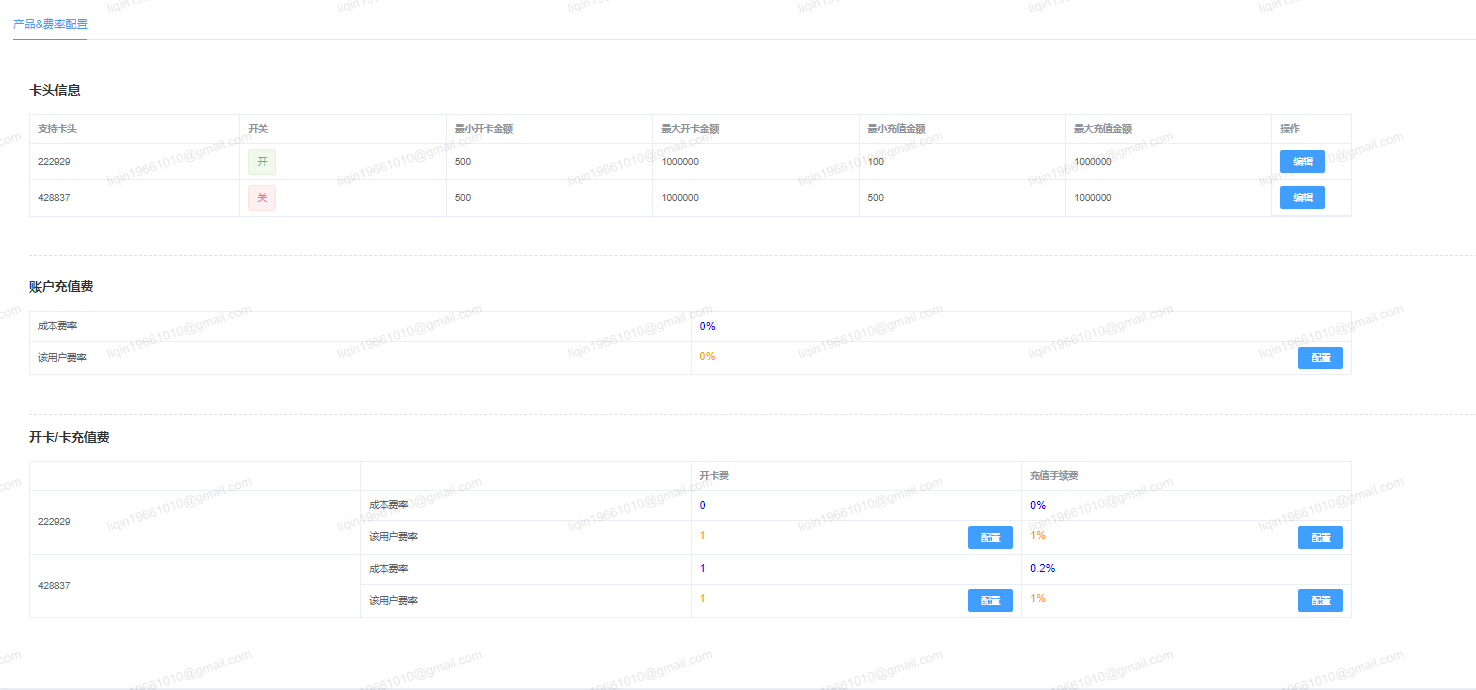Click 编辑 button for card 222929
Screen dimensions: 1476x690
pos(1302,161)
